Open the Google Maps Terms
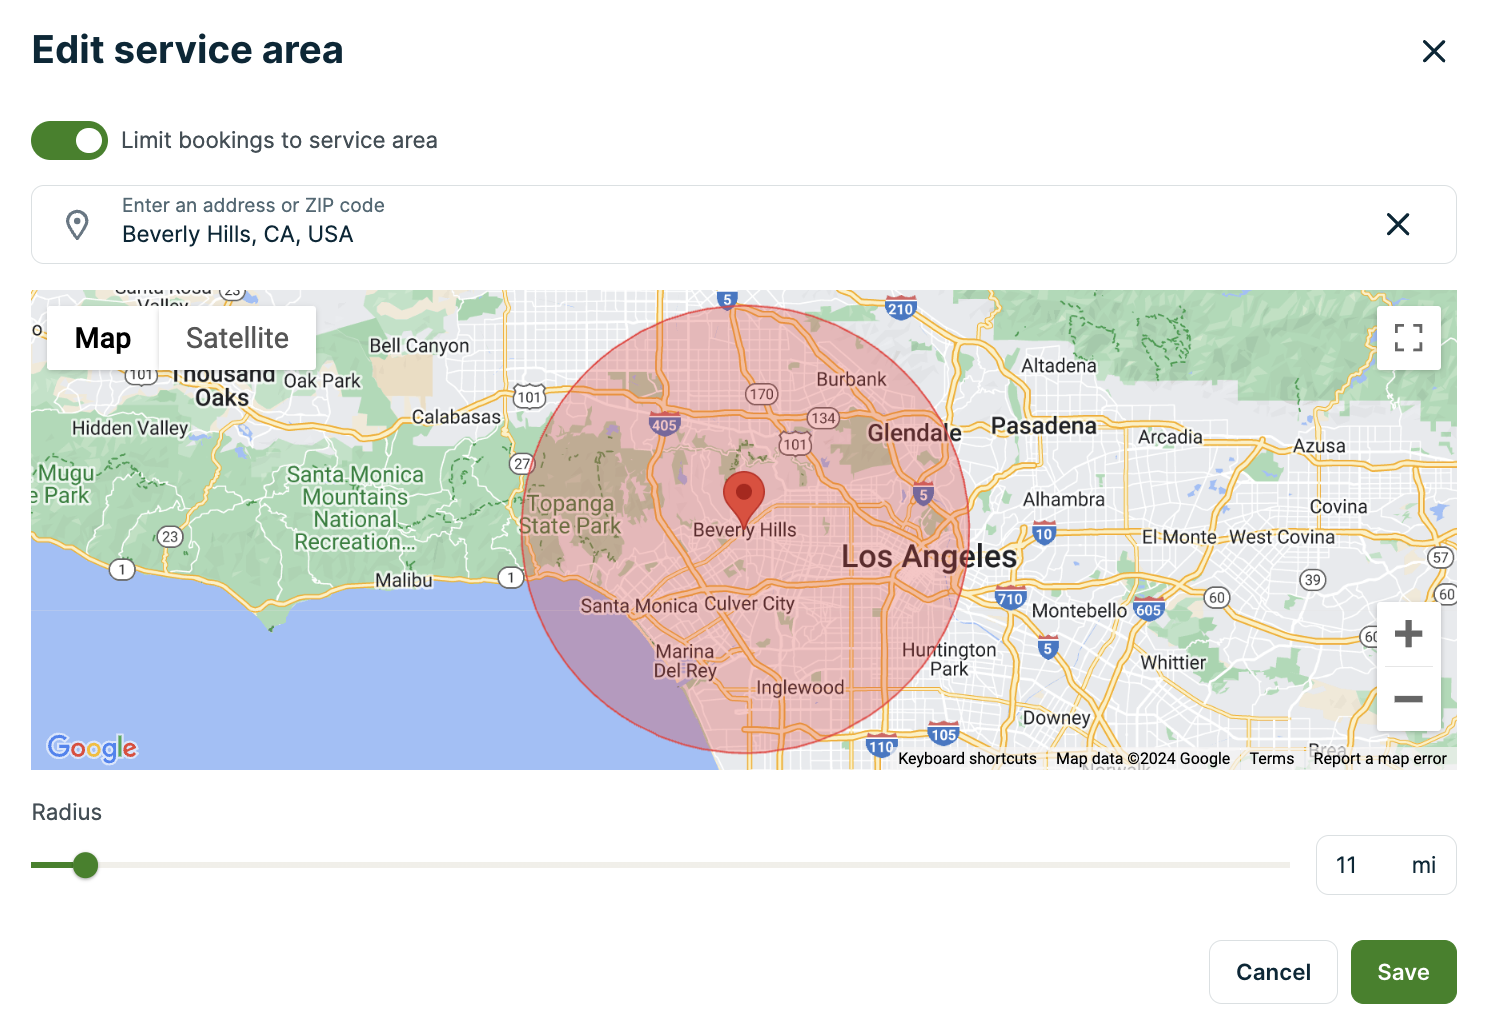This screenshot has width=1488, height=1036. coord(1270,758)
